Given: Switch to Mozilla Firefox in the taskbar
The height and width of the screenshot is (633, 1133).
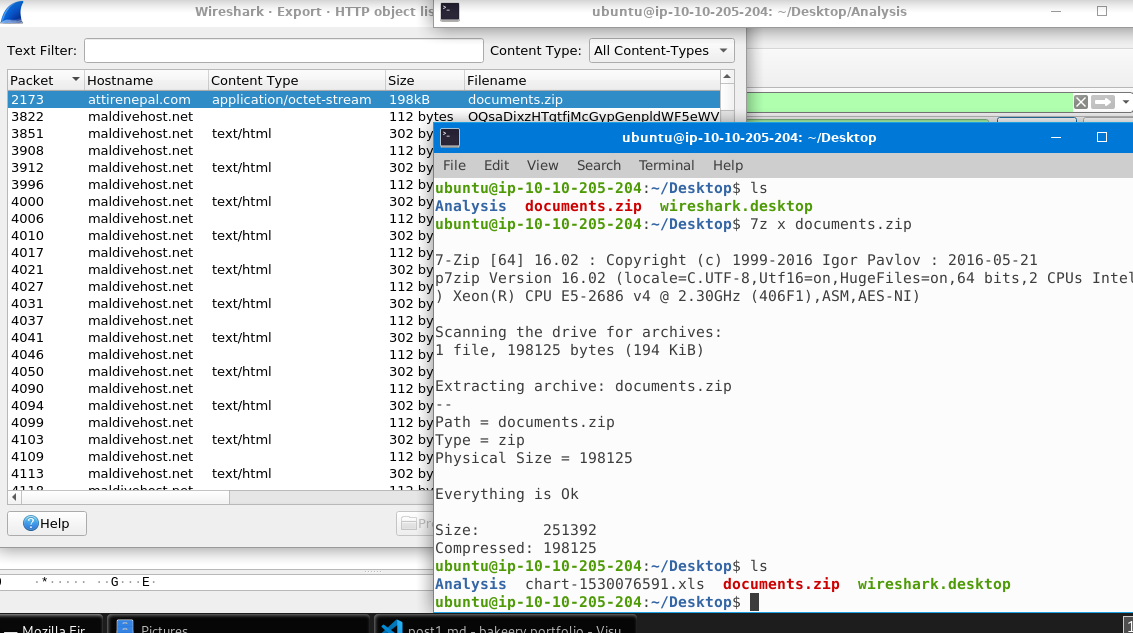Looking at the screenshot, I should [53, 624].
